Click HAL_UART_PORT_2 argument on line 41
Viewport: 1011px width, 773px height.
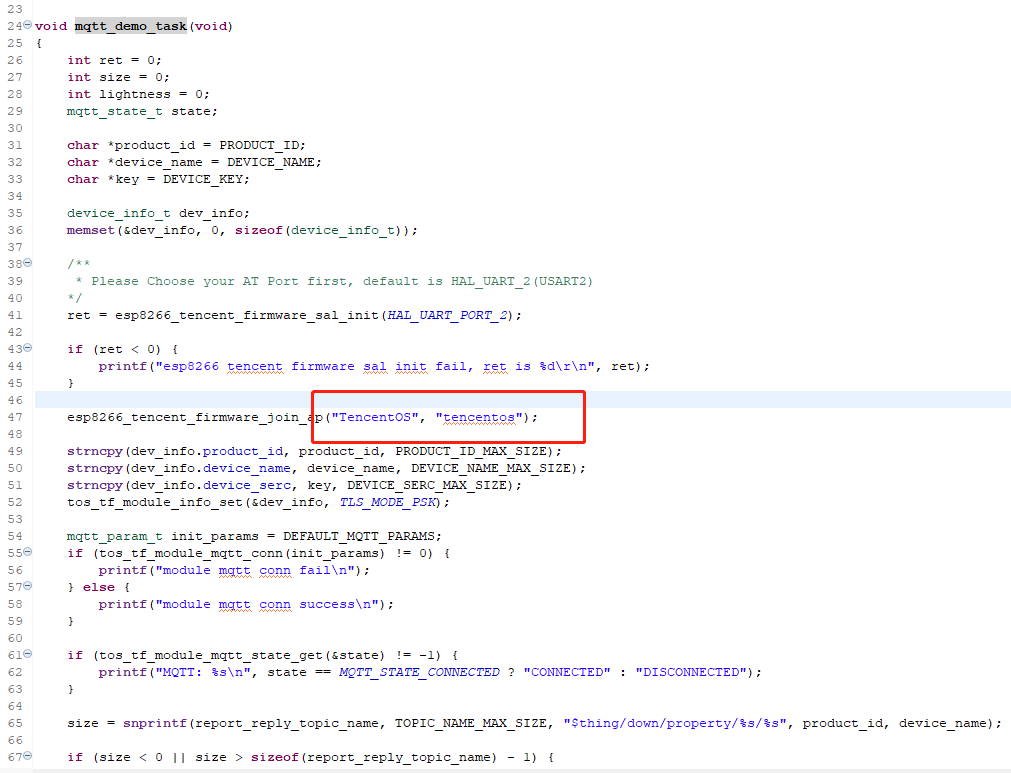[x=446, y=315]
